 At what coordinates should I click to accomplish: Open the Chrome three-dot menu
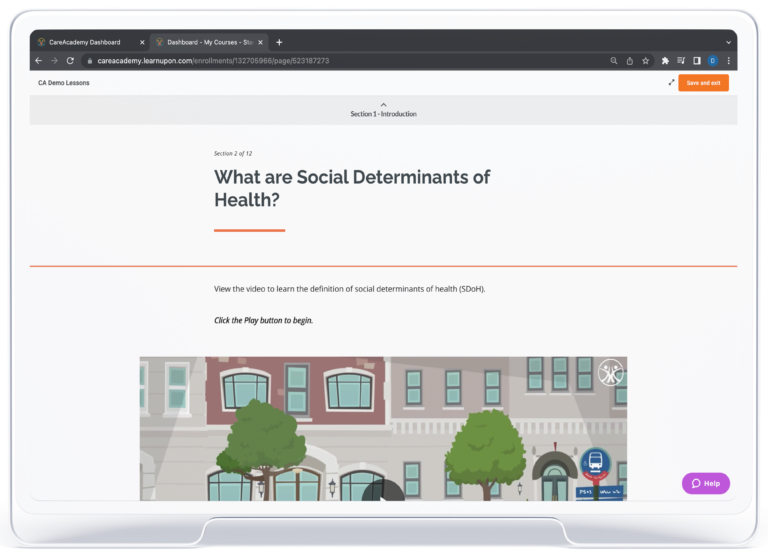[x=728, y=61]
